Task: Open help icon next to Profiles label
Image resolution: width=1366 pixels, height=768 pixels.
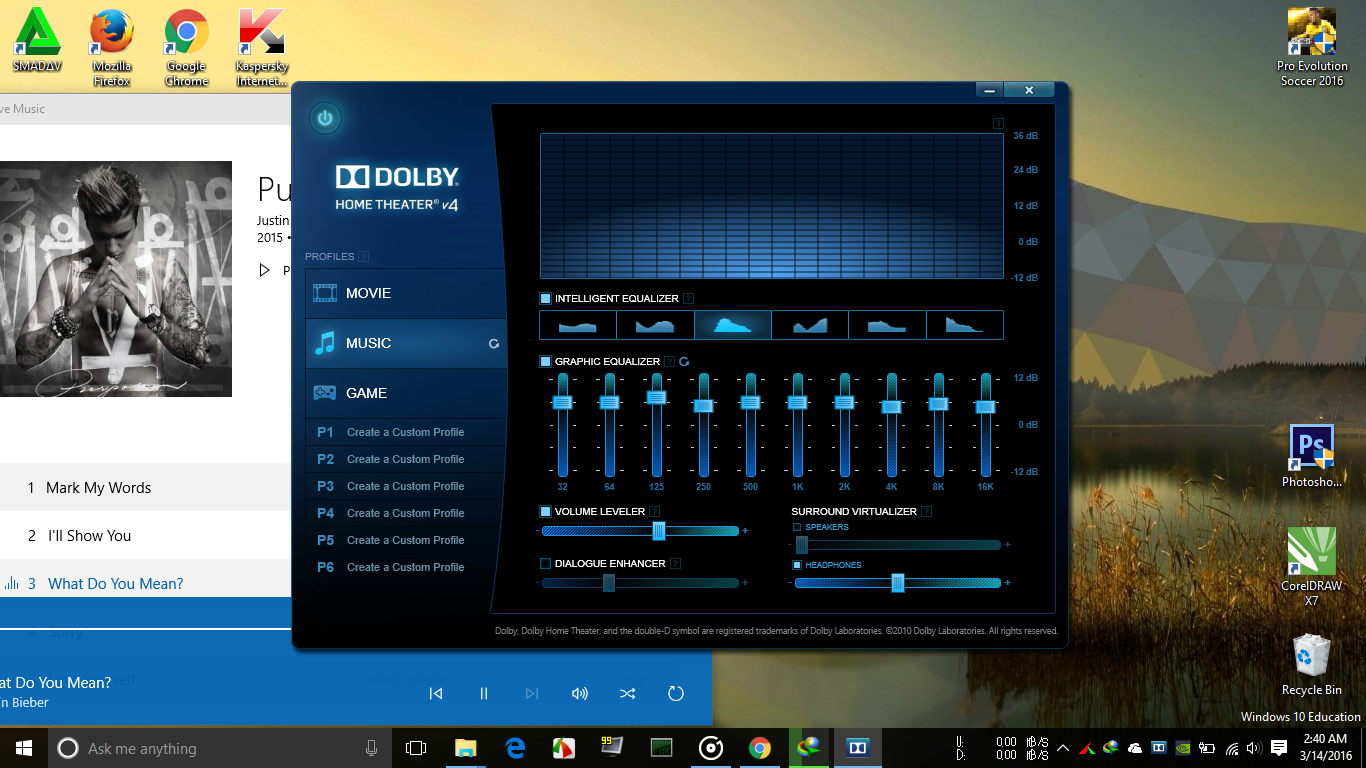Action: 364,256
